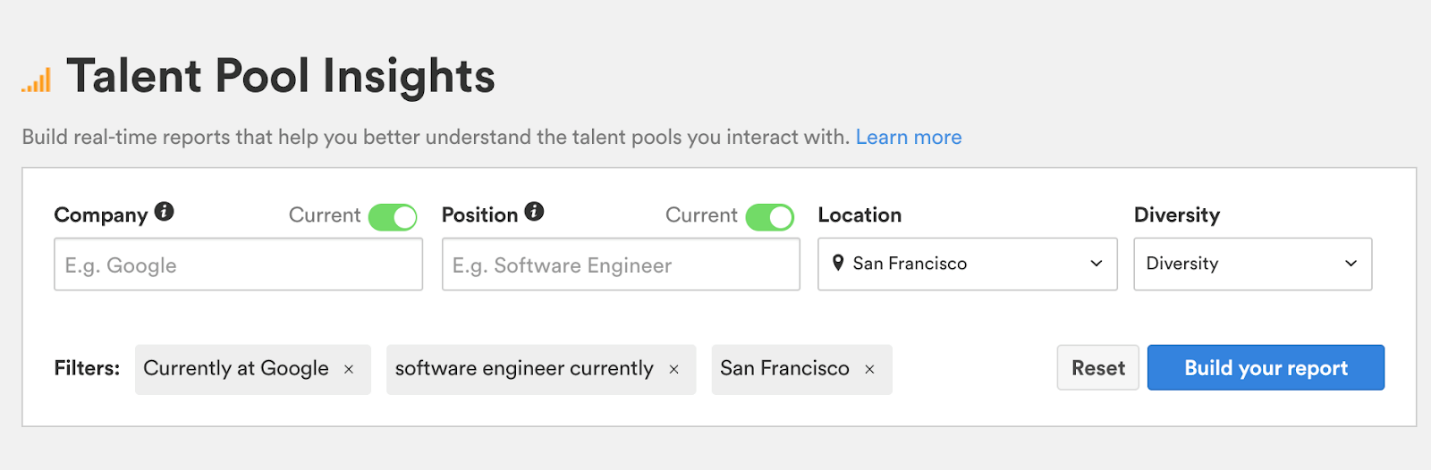The width and height of the screenshot is (1431, 470).
Task: Focus the Position input field
Action: (621, 264)
